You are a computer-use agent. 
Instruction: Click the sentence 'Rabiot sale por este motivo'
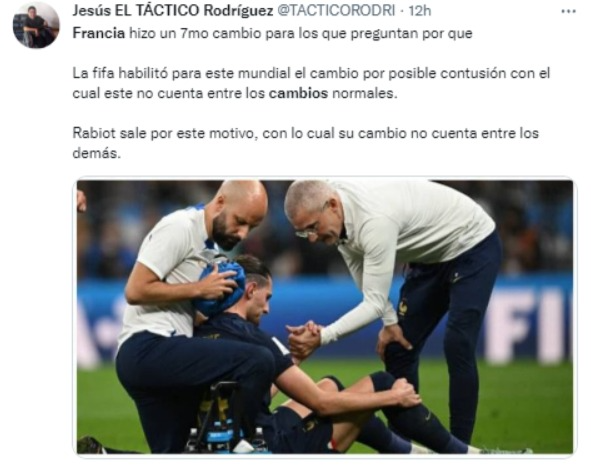(x=165, y=133)
